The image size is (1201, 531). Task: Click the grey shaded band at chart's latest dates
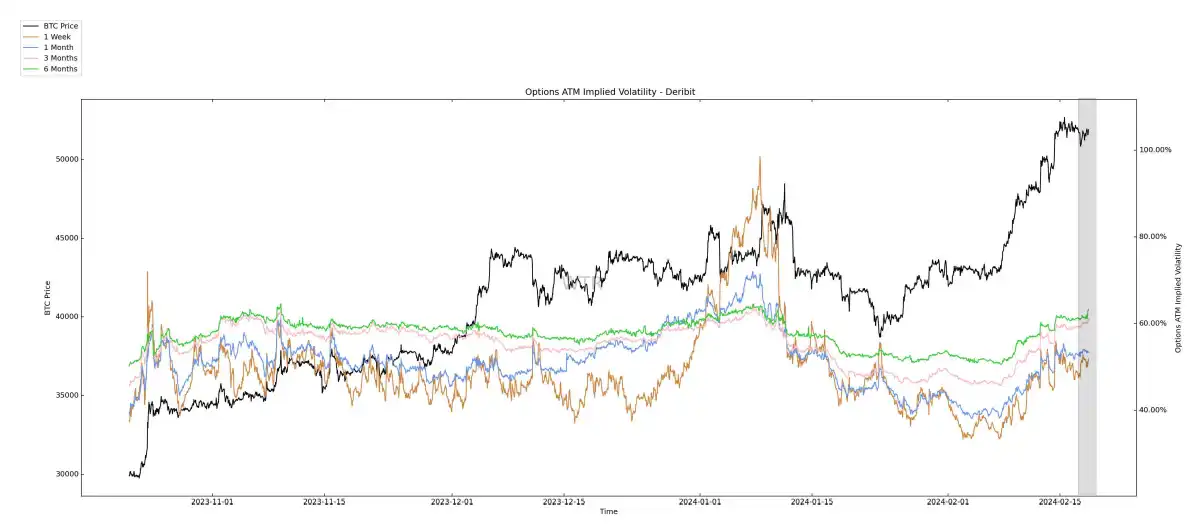point(1087,297)
